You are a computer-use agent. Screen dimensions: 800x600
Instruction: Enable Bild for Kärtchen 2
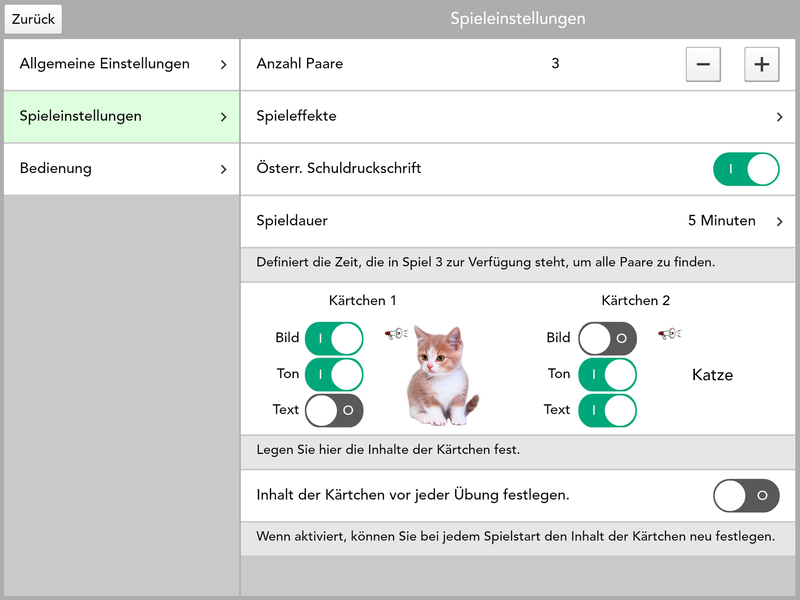click(x=606, y=338)
